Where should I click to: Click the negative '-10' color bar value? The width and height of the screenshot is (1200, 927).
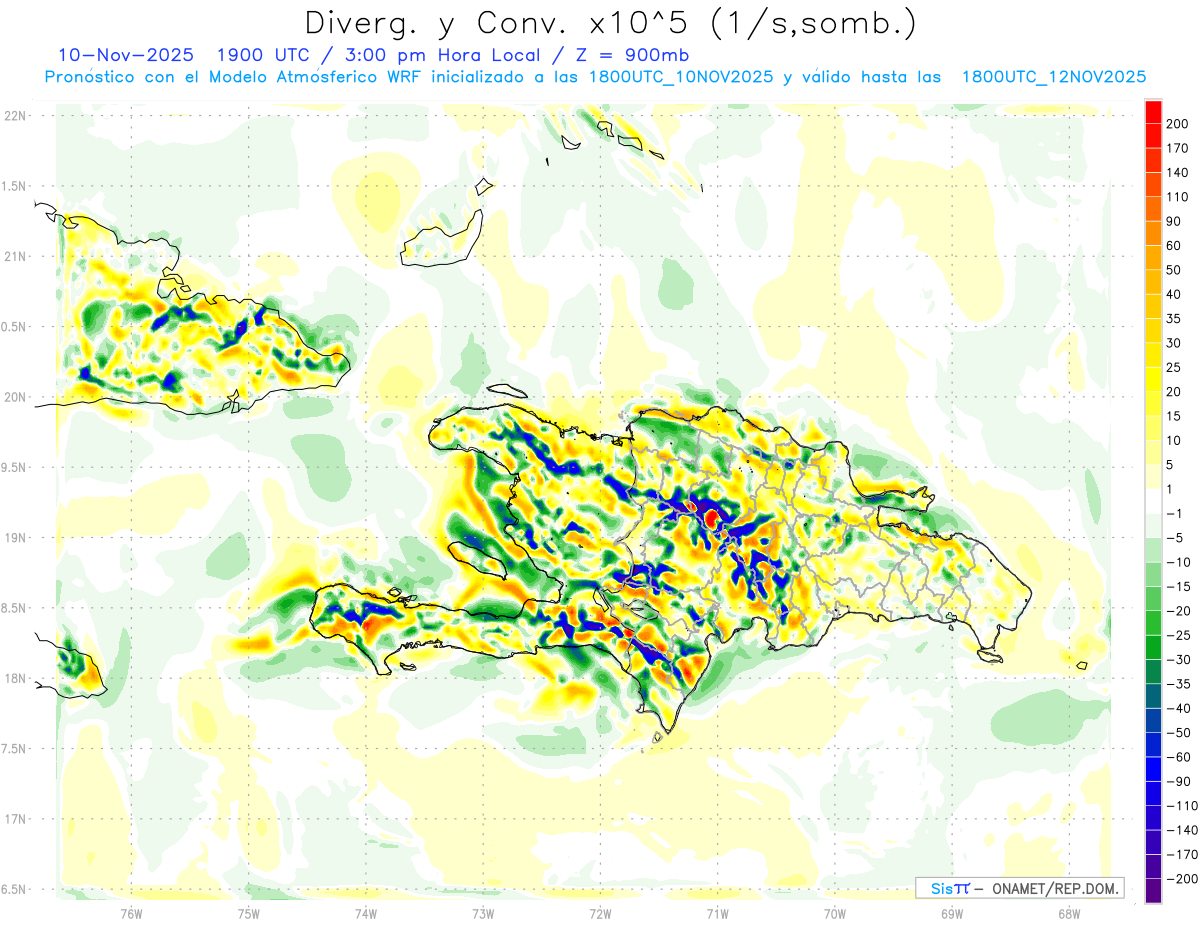(x=1178, y=562)
